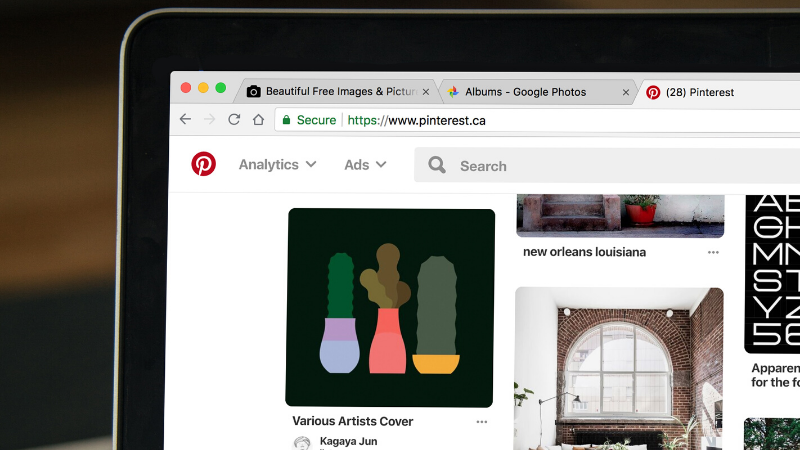Open browser home page icon
Image resolution: width=800 pixels, height=450 pixels.
259,119
